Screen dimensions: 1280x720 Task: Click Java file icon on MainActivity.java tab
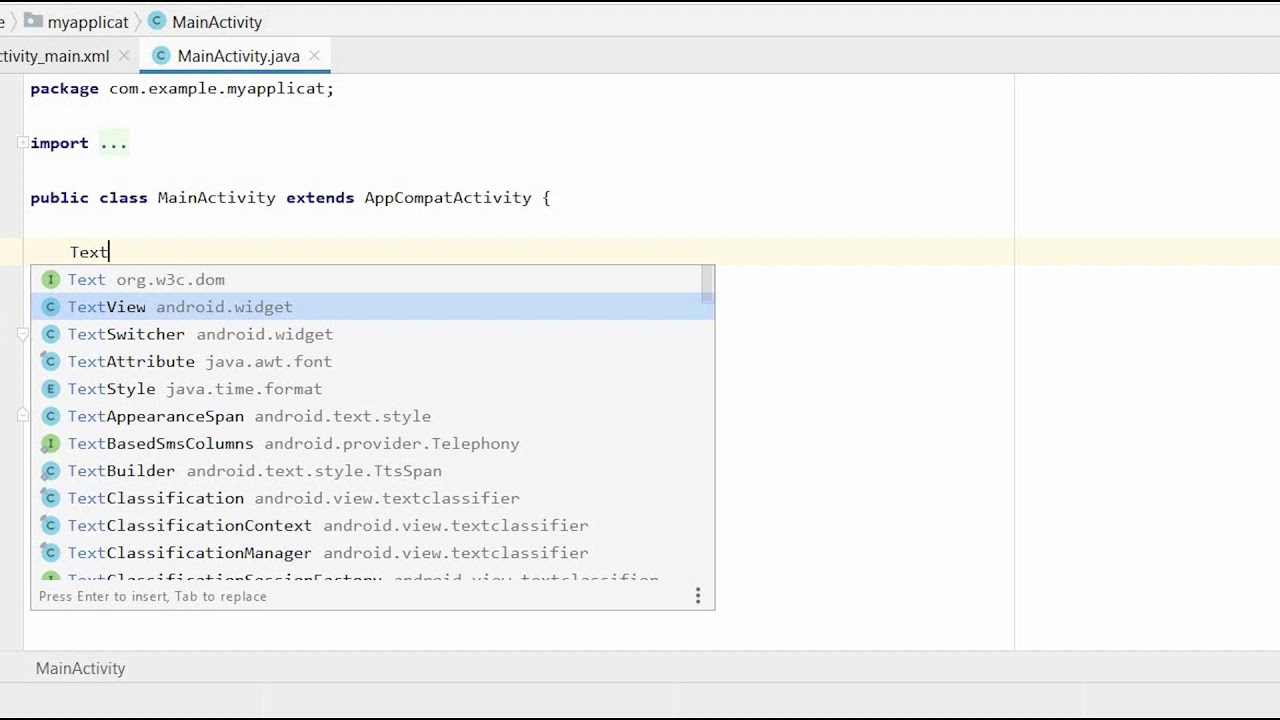(161, 55)
